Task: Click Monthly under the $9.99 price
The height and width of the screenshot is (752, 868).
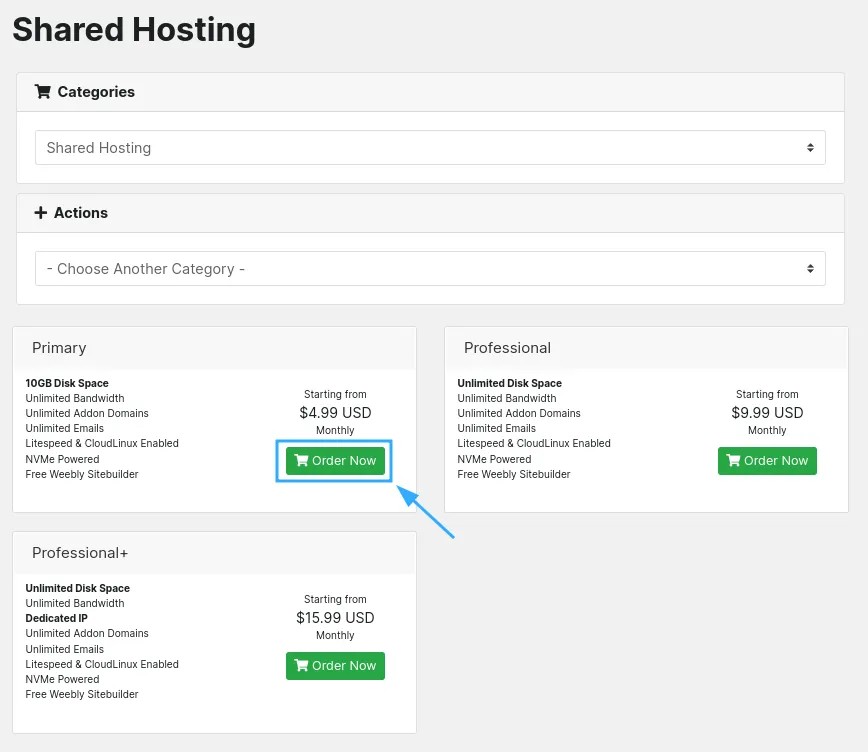Action: point(767,430)
